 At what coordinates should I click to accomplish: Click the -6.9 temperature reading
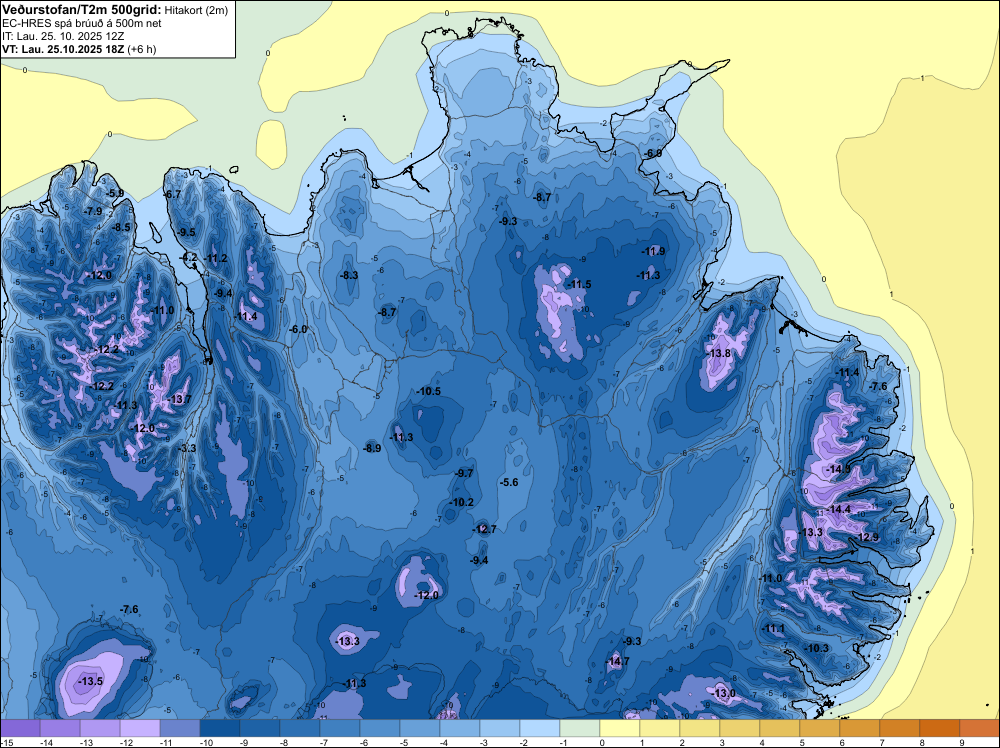click(652, 153)
